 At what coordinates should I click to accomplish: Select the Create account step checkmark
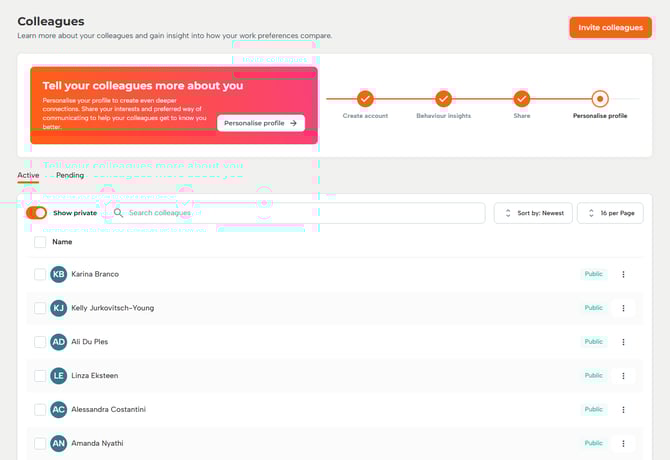(365, 99)
